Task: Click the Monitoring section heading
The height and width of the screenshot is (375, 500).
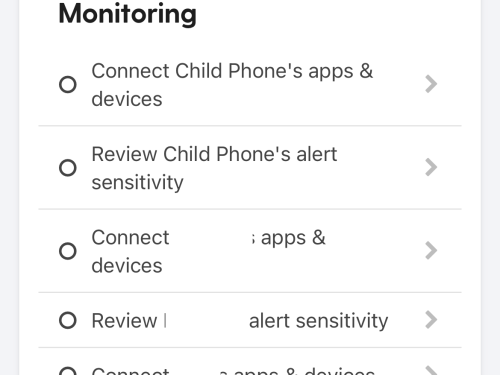Action: tap(127, 14)
